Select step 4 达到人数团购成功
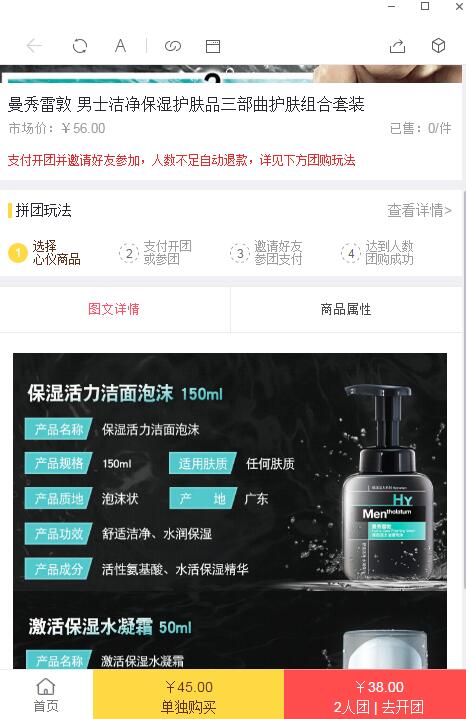The height and width of the screenshot is (719, 466). click(x=377, y=253)
